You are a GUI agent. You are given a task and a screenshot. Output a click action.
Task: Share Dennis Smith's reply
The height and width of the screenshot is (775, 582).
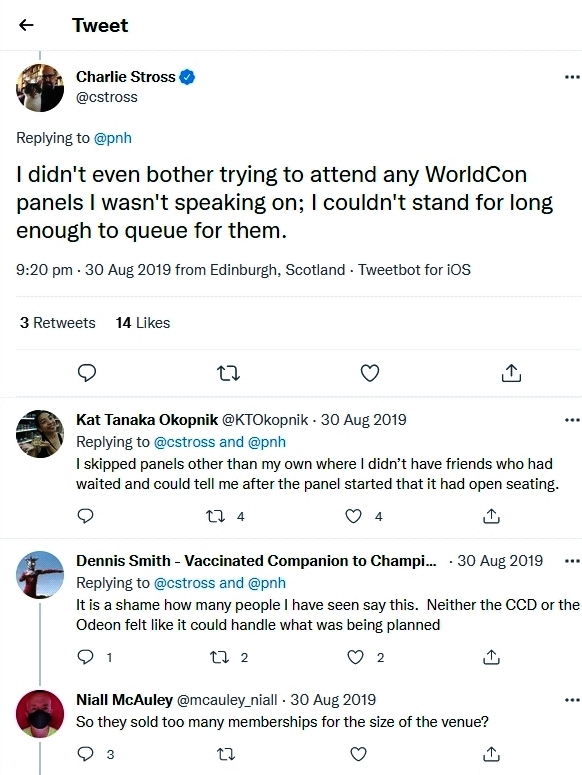pos(491,657)
